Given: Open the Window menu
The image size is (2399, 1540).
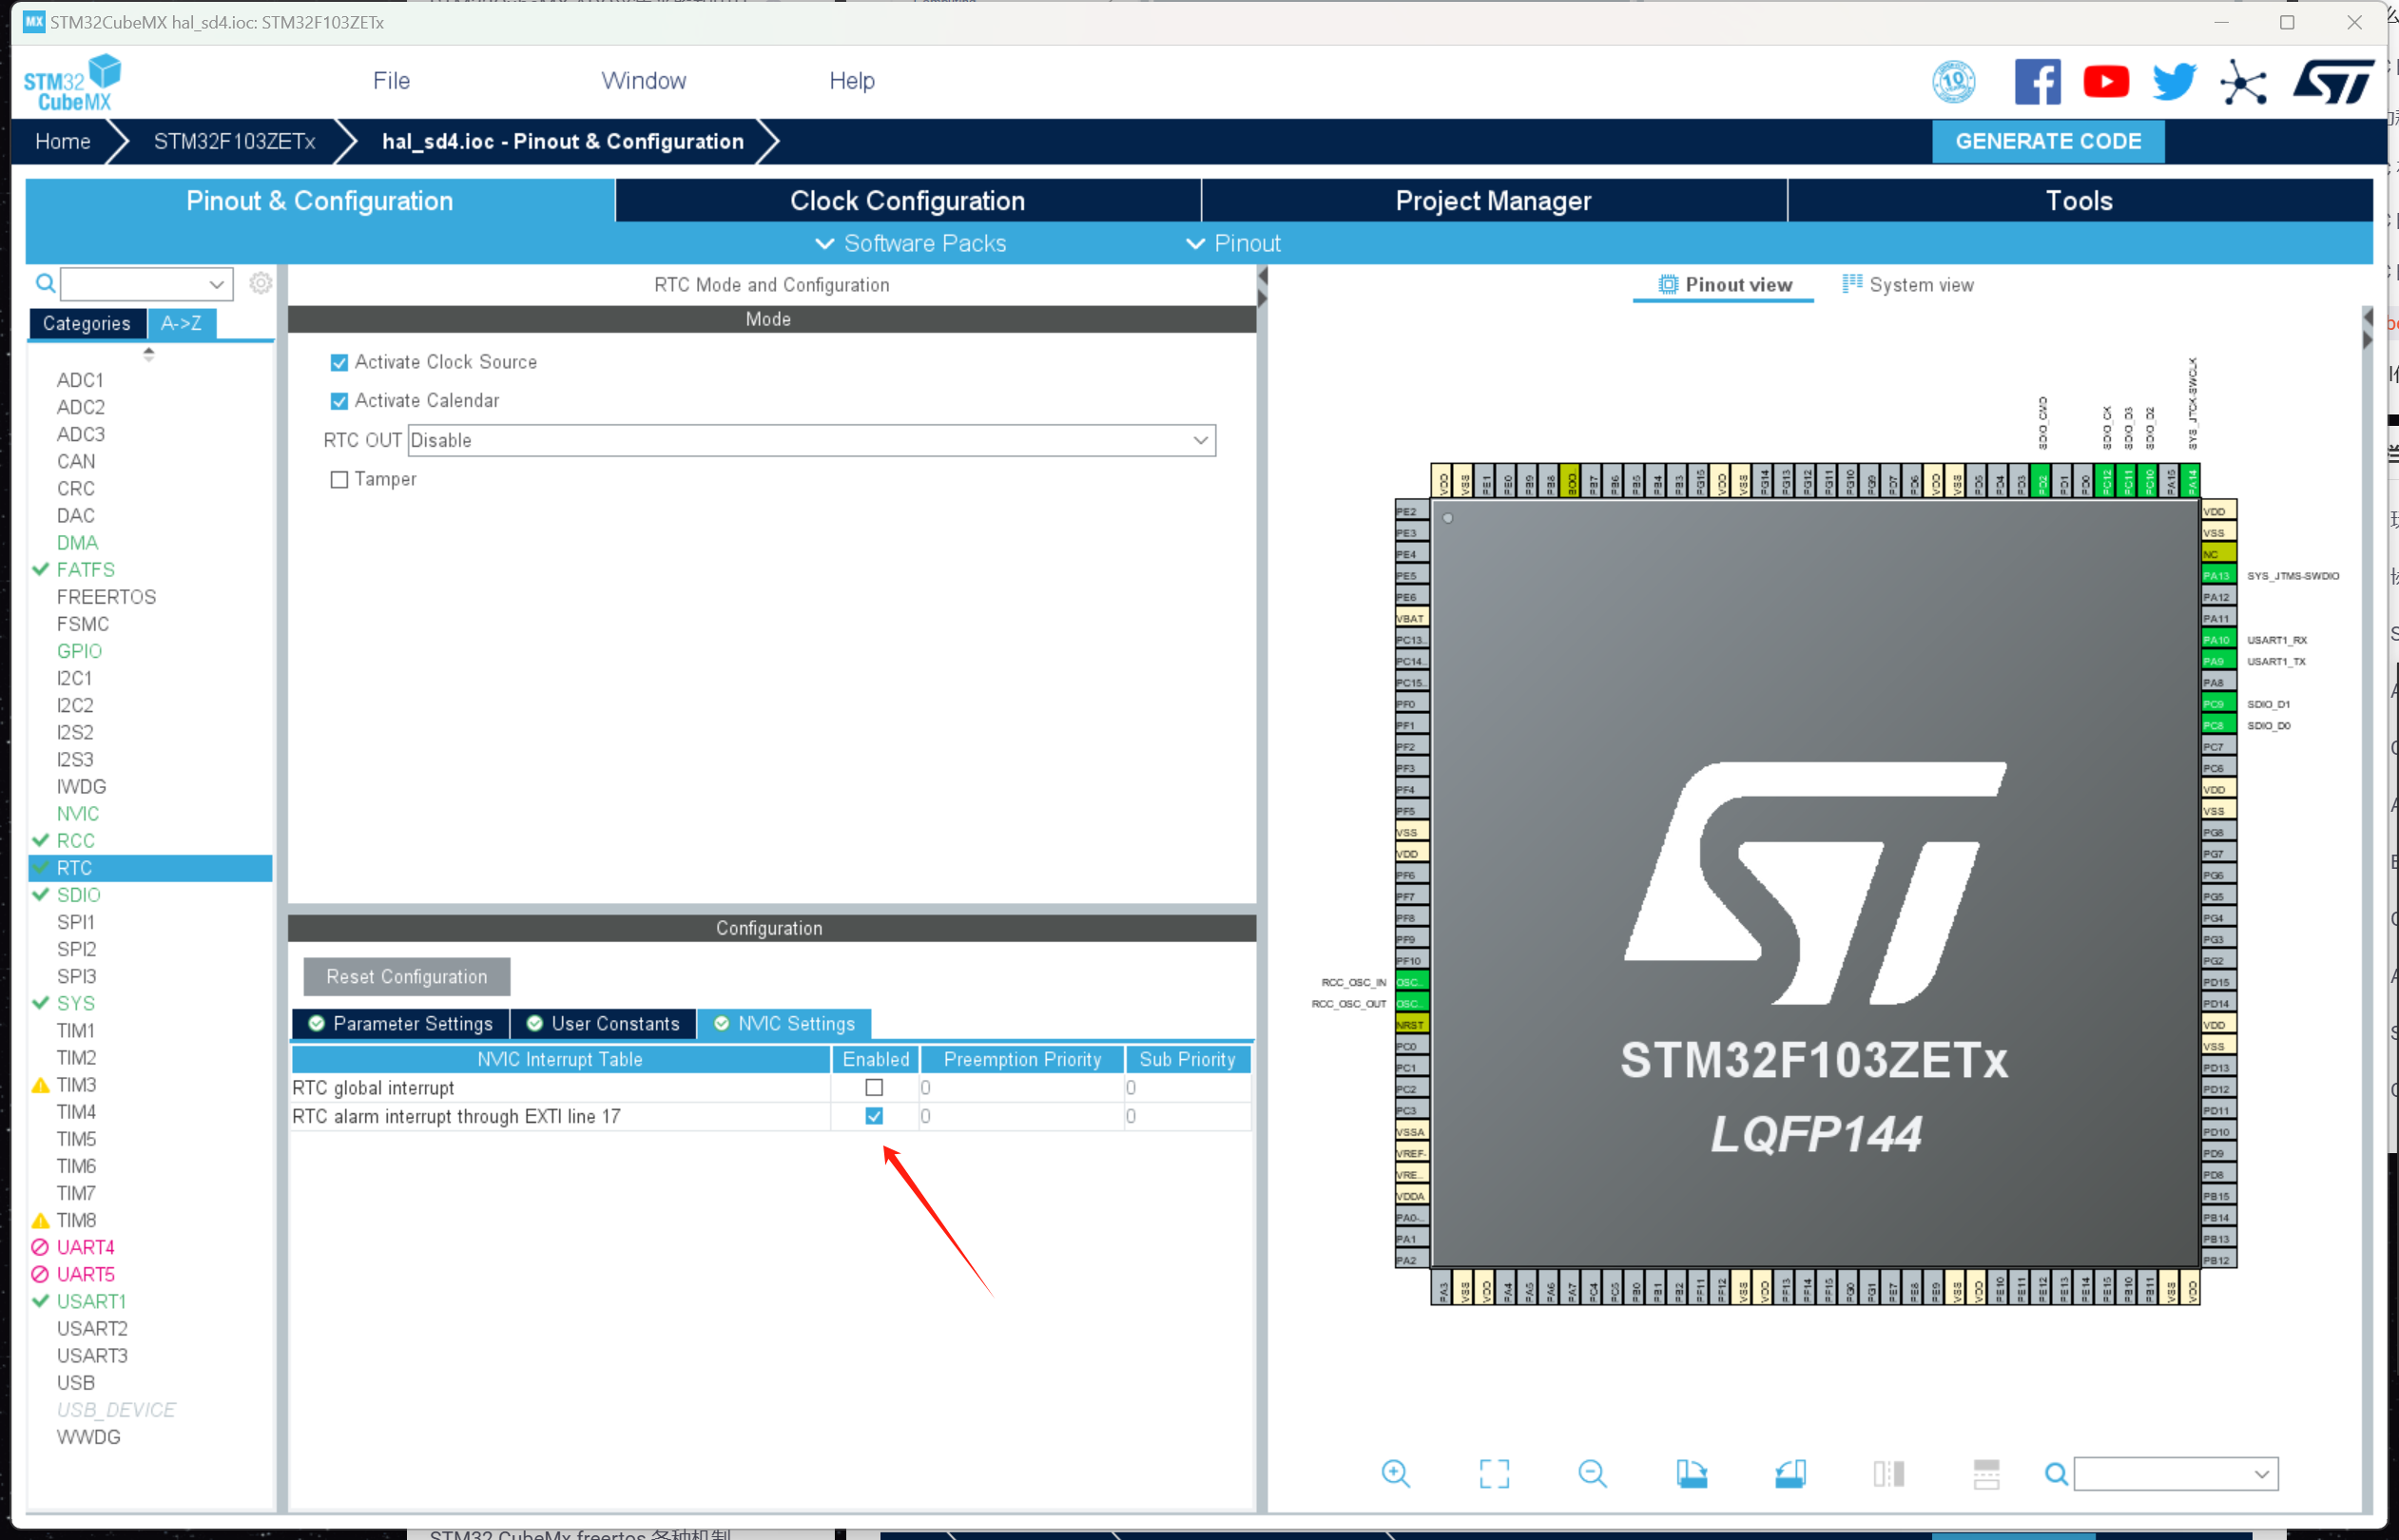Looking at the screenshot, I should (643, 81).
